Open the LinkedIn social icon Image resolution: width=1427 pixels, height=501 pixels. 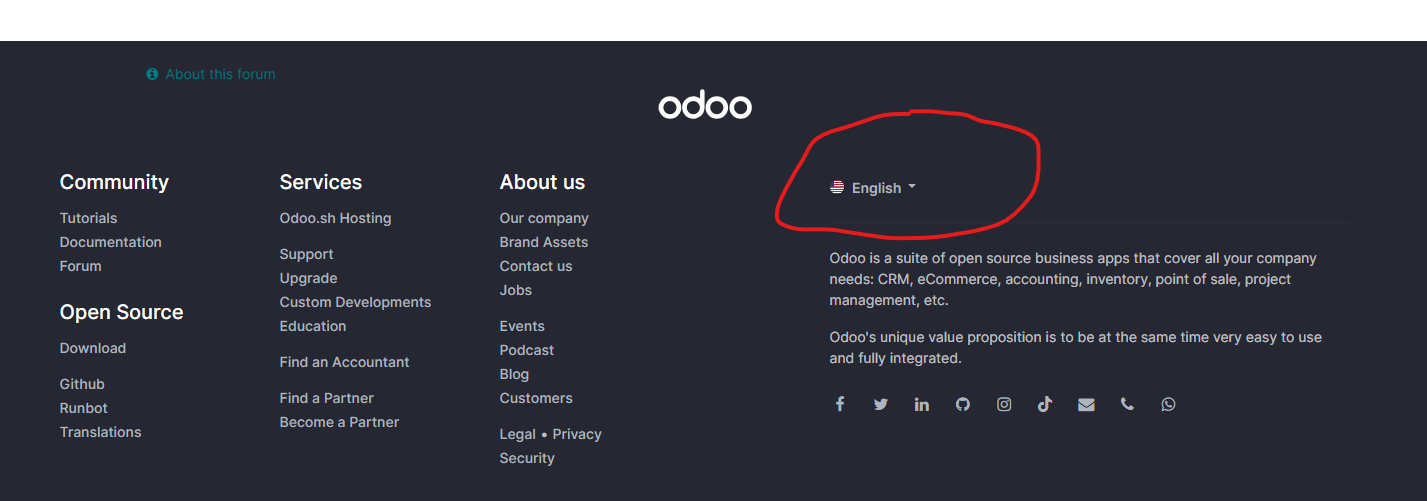(x=922, y=404)
